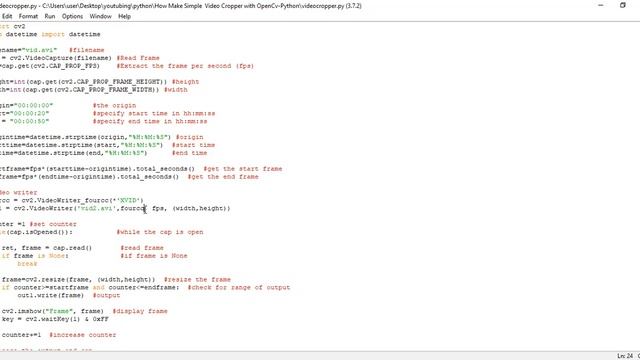This screenshot has height=360, width=640.
Task: Click the #the origin comment
Action: 114,105
